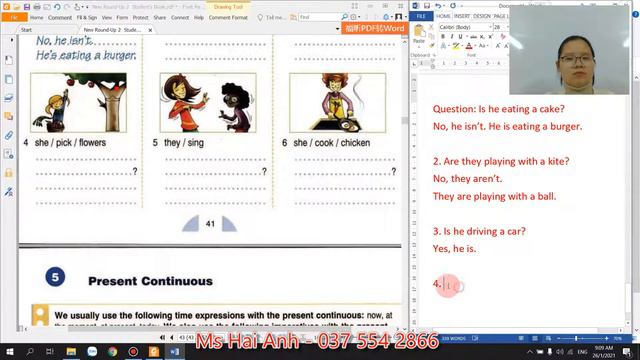Open the Comments panel in PDF sidebar
Viewport: 640px width, 360px height.
point(9,116)
